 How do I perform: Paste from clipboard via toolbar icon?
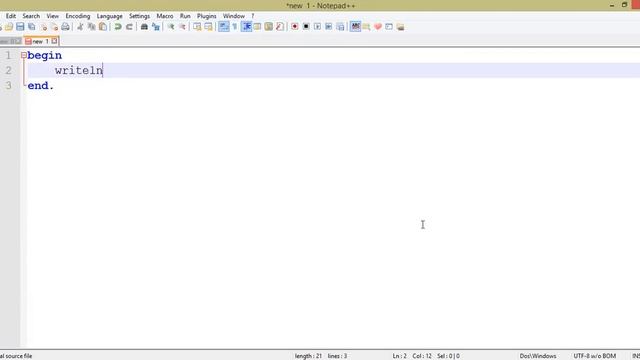click(x=103, y=27)
